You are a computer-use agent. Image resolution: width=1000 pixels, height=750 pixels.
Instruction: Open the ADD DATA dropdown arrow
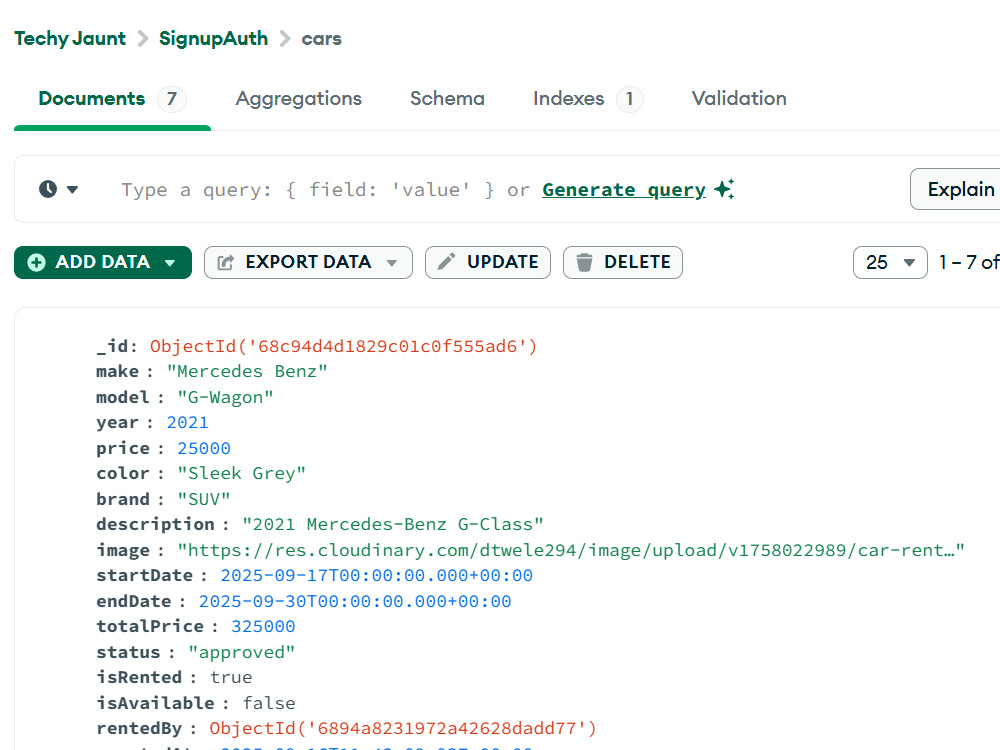(x=170, y=263)
